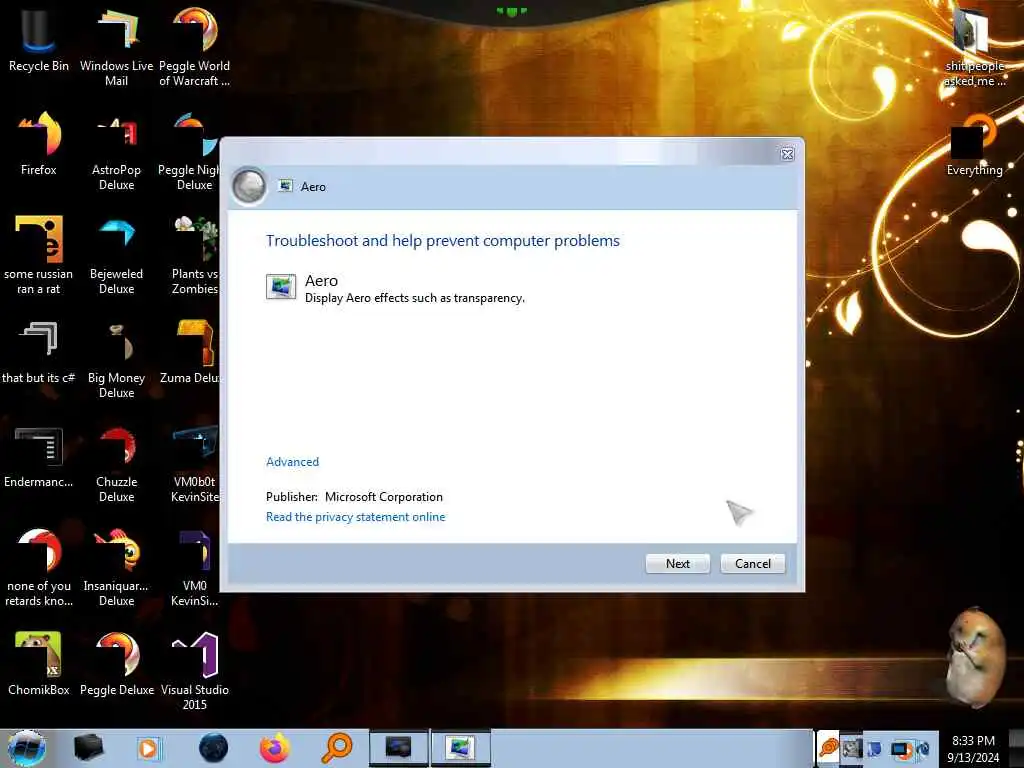Viewport: 1024px width, 768px height.
Task: Close the Aero troubleshooter window
Action: click(787, 154)
